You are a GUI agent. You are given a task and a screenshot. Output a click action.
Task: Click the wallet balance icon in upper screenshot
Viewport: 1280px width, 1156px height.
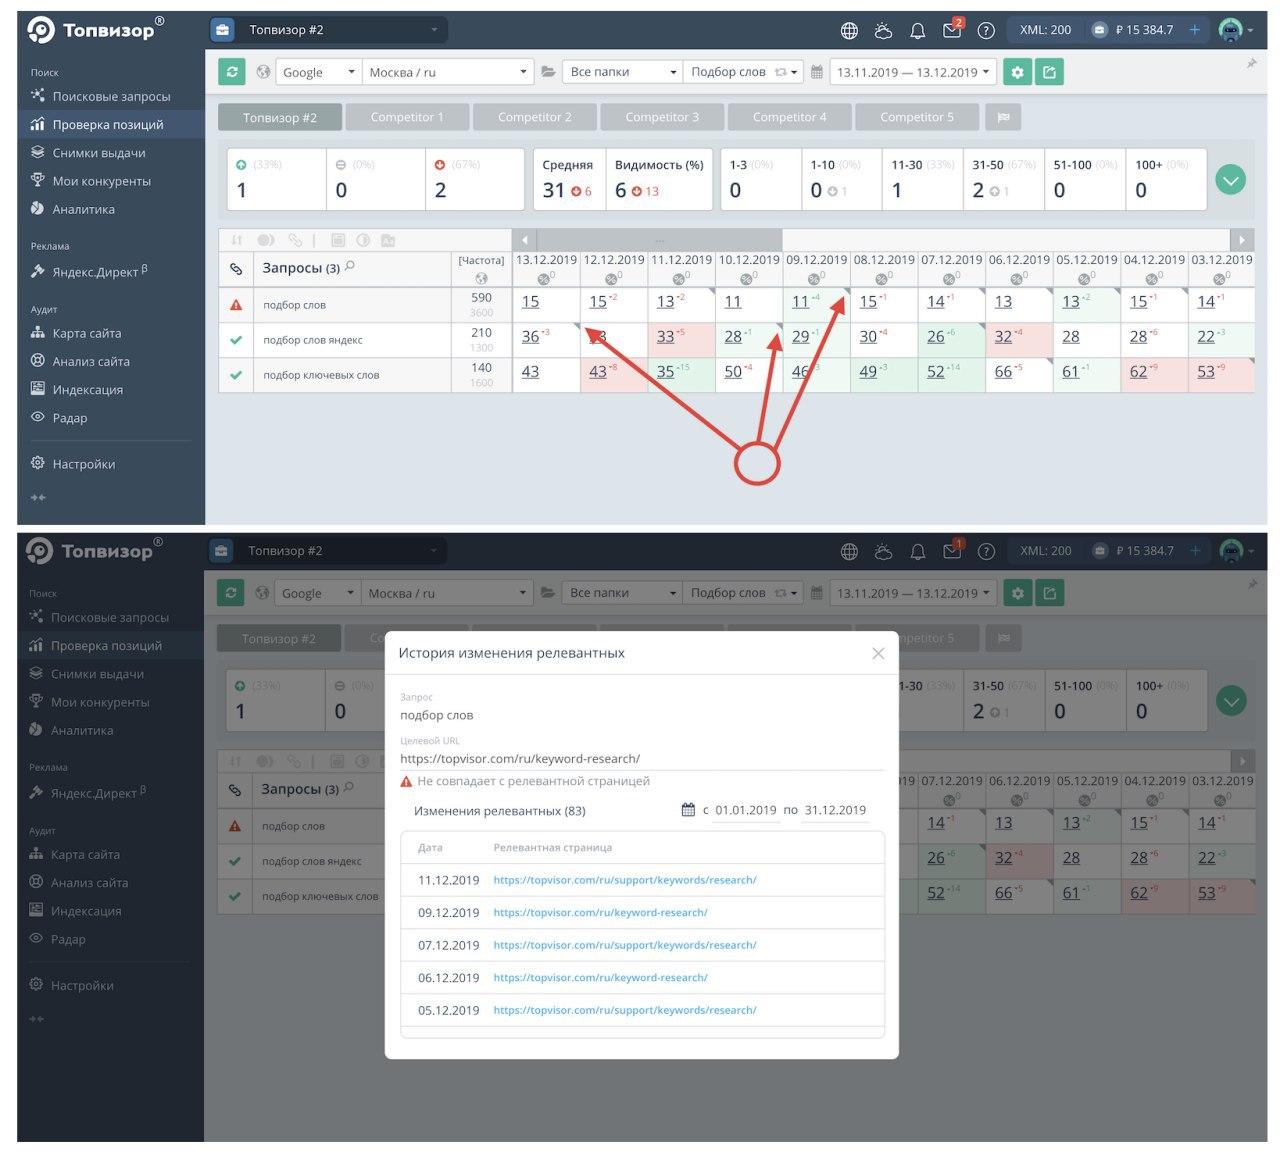point(1099,30)
